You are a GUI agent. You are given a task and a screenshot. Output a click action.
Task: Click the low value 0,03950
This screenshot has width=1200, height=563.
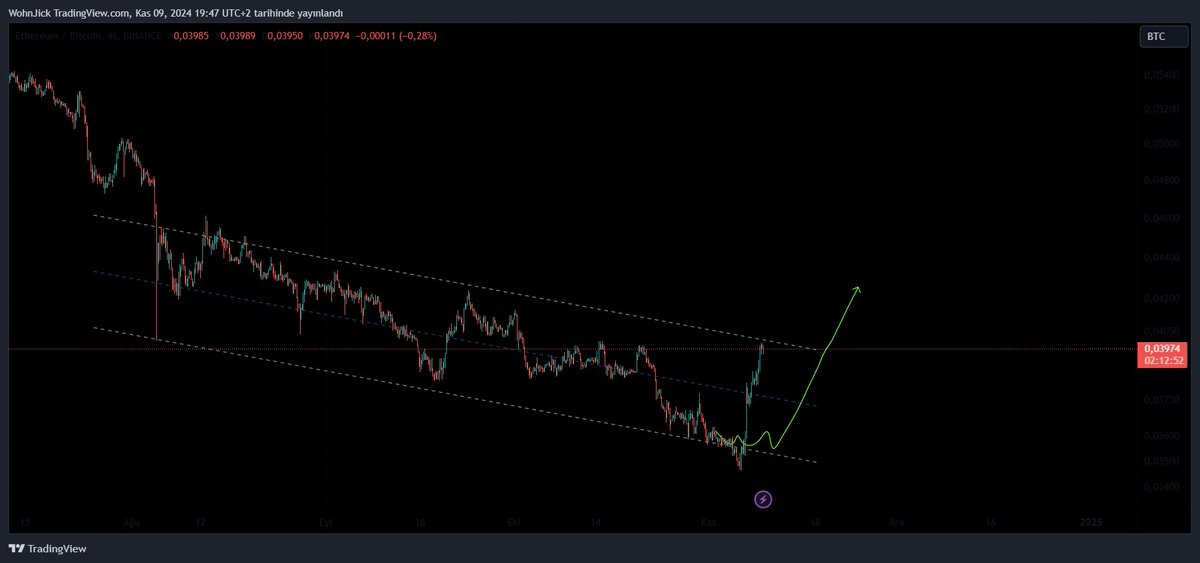(x=283, y=36)
